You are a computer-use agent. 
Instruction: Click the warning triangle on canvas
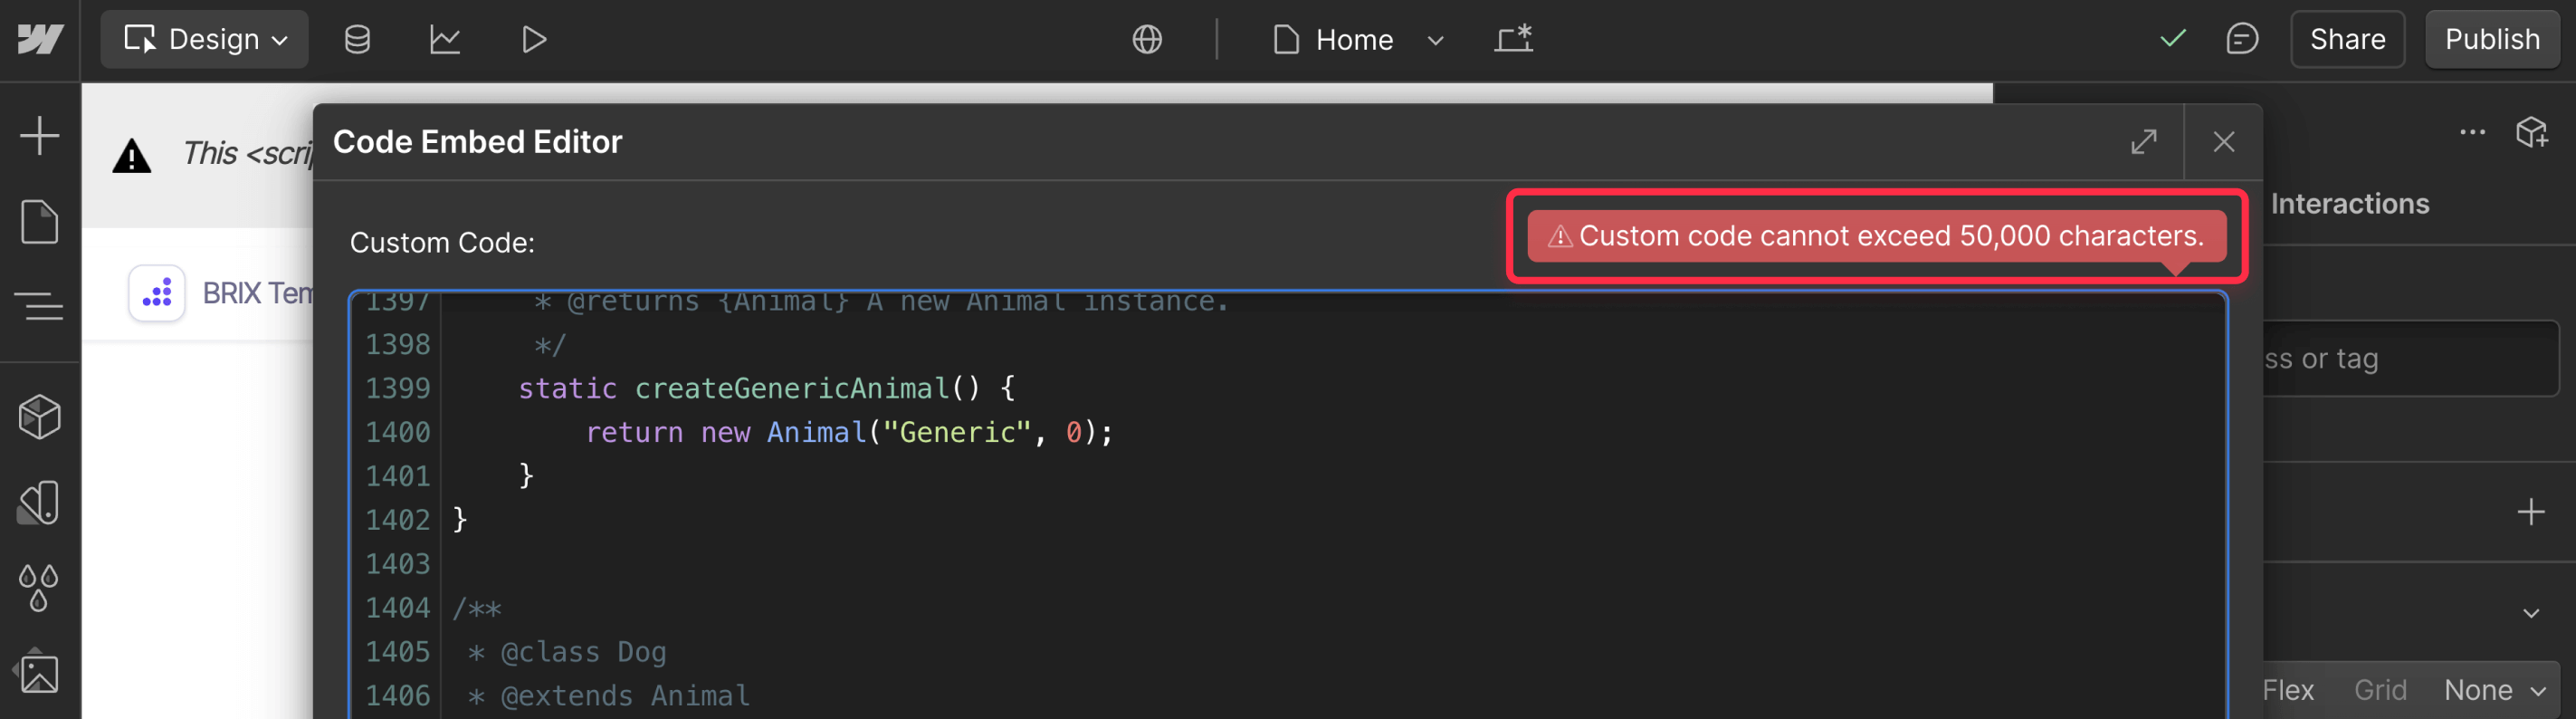132,156
